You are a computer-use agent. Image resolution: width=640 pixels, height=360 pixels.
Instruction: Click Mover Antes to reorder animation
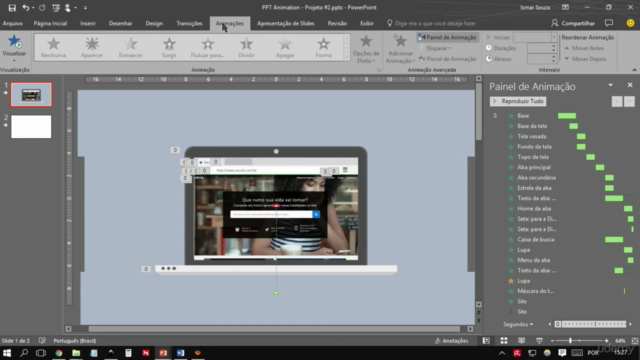pos(584,48)
